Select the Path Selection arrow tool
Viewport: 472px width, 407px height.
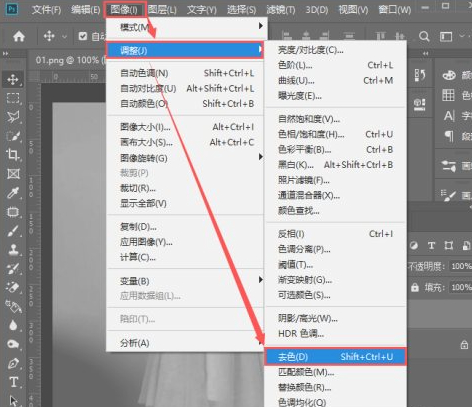(x=14, y=401)
